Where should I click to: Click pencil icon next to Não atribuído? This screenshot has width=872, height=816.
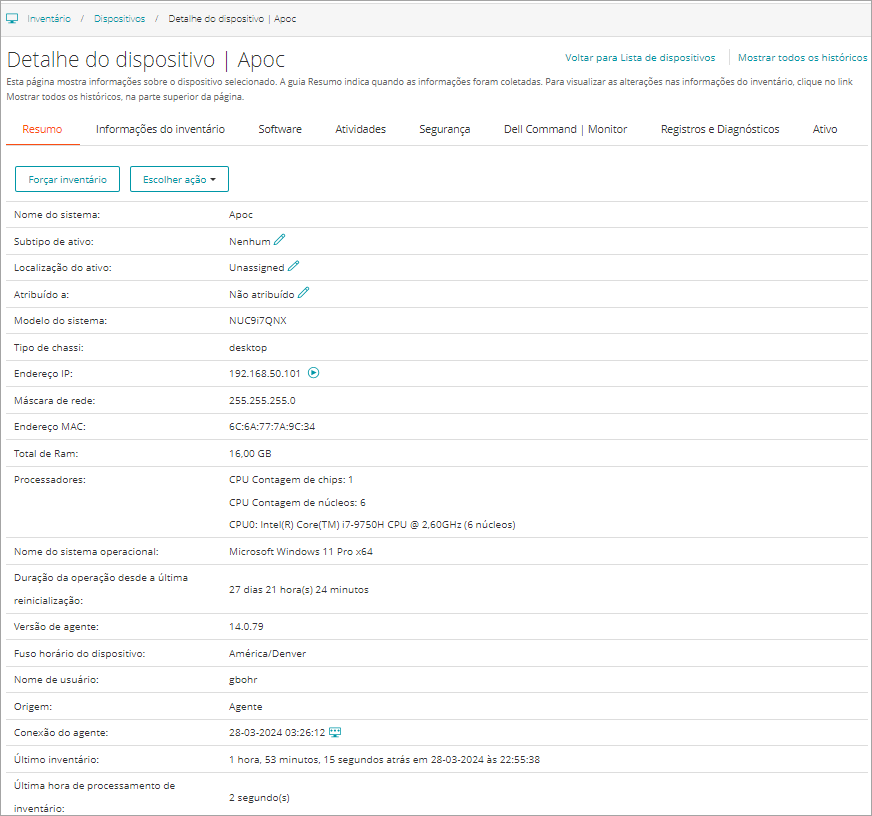304,293
